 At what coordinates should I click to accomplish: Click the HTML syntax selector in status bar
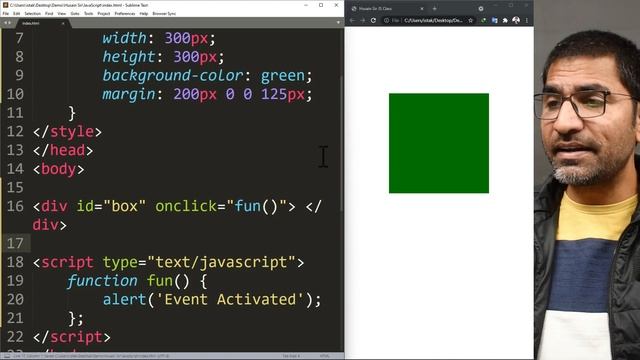[325, 356]
